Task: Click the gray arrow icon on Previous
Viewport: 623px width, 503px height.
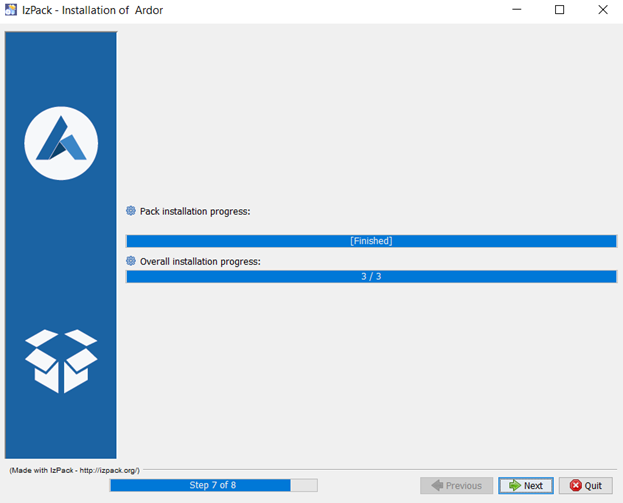Action: point(435,486)
